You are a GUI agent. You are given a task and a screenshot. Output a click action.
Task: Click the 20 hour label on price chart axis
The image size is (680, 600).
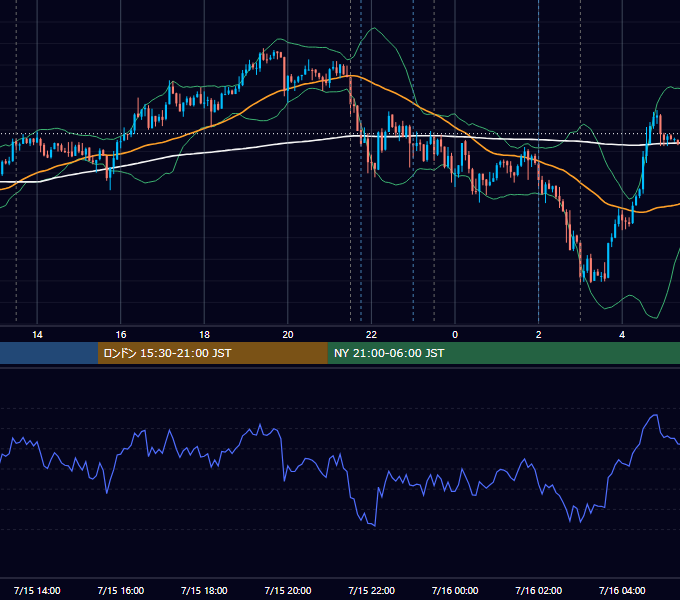[288, 335]
